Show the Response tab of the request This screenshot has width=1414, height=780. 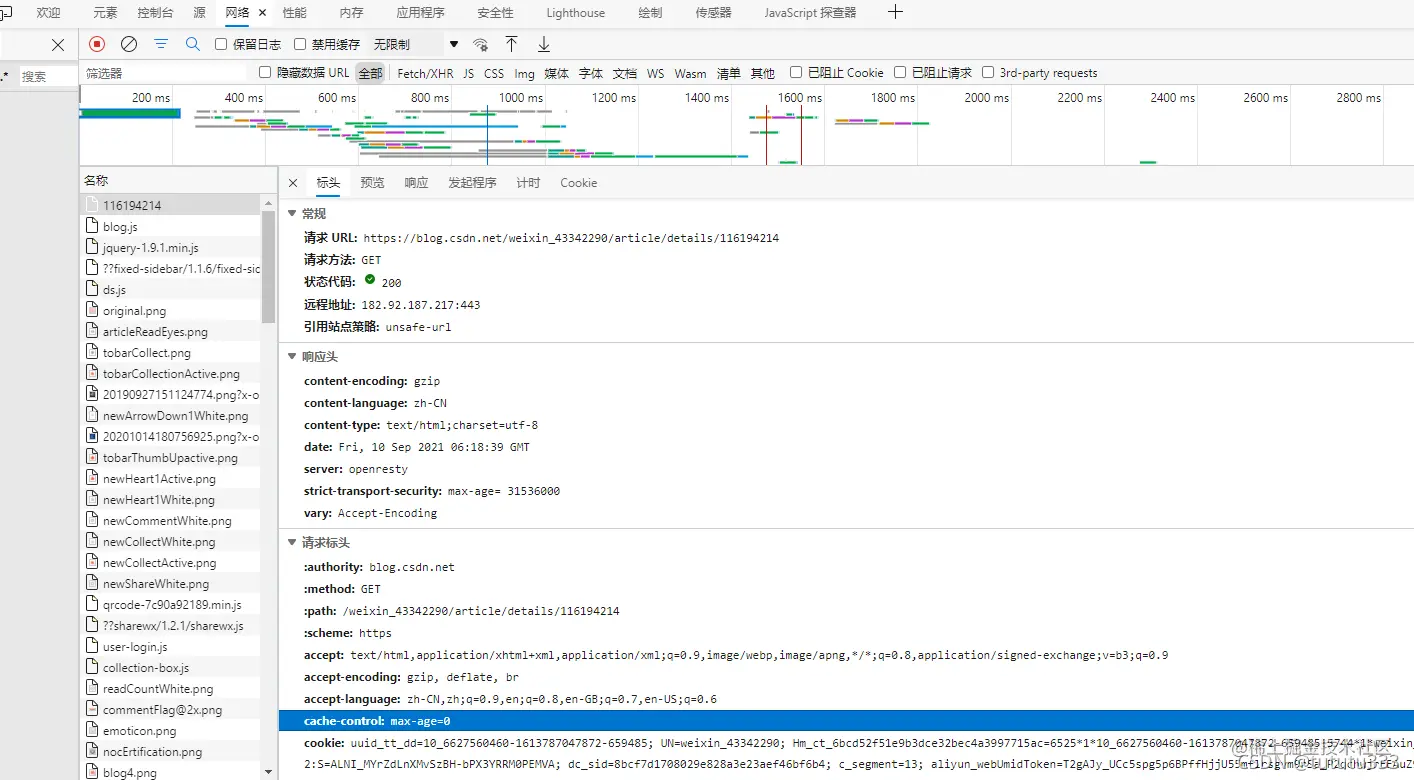(416, 183)
